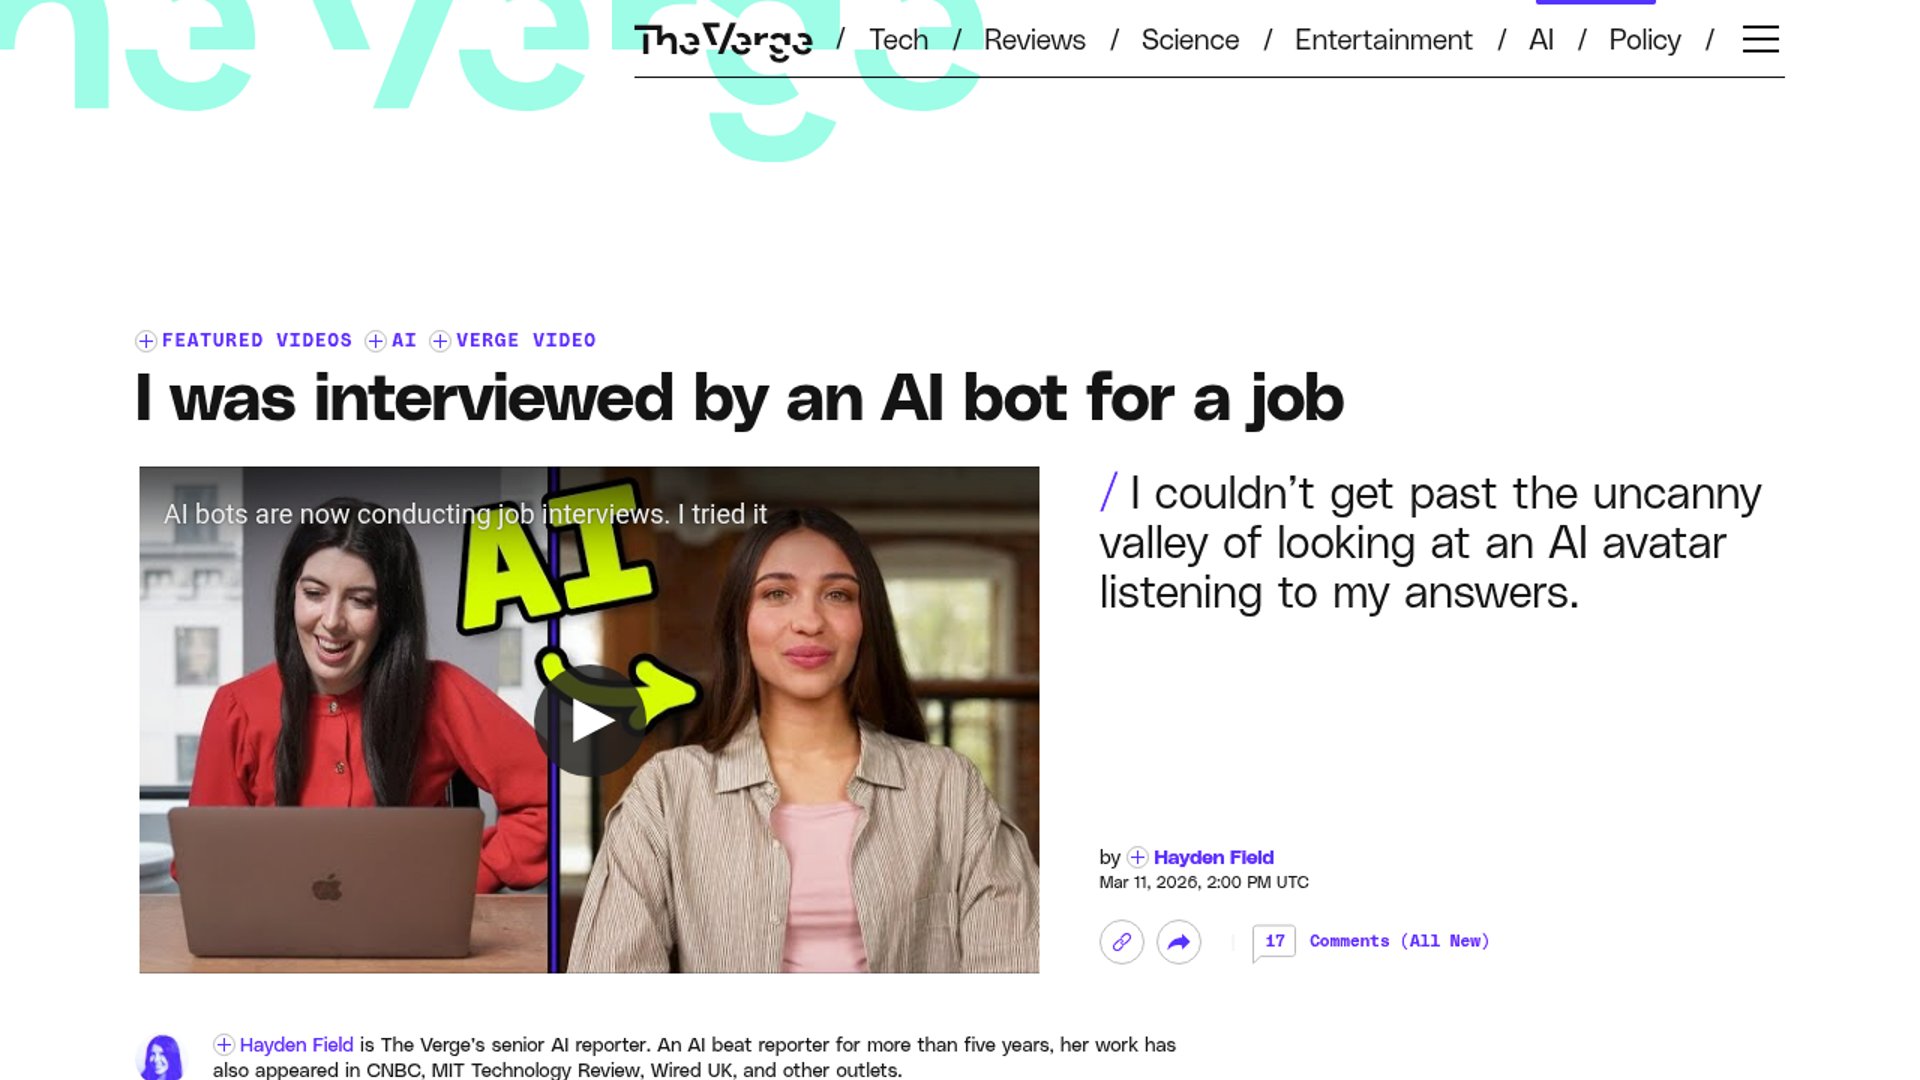The width and height of the screenshot is (1920, 1080).
Task: Open the hamburger menu in the header
Action: 1760,39
